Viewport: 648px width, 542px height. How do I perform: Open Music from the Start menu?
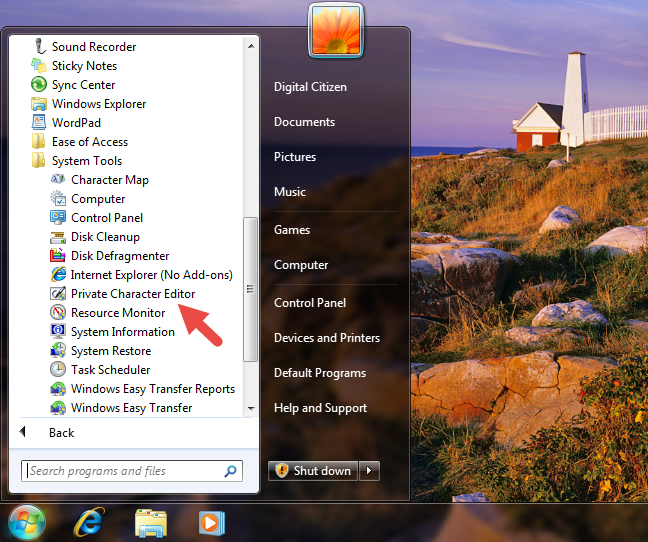(x=290, y=192)
